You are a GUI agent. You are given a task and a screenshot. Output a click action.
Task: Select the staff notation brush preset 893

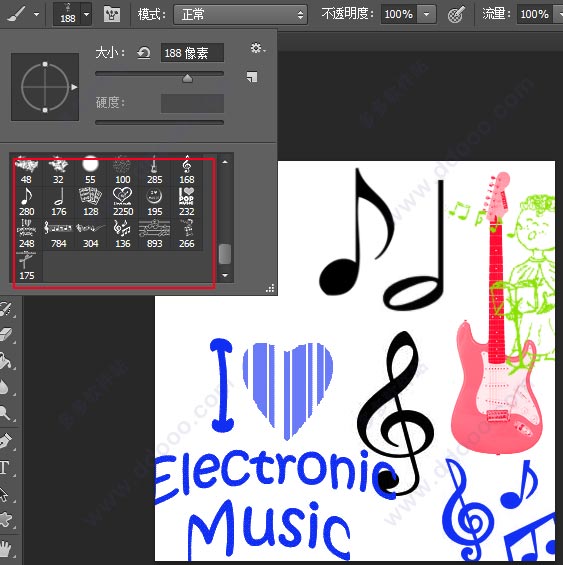[155, 234]
